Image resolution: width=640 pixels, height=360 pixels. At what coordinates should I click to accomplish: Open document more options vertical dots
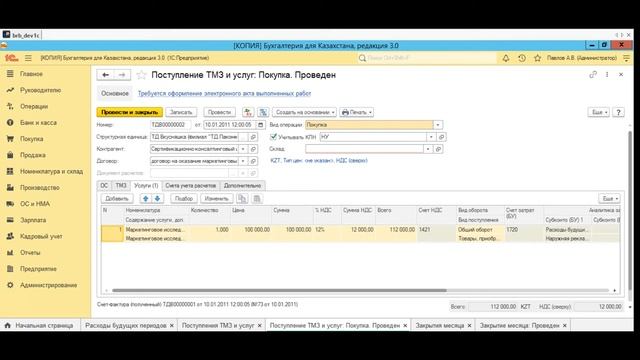607,75
